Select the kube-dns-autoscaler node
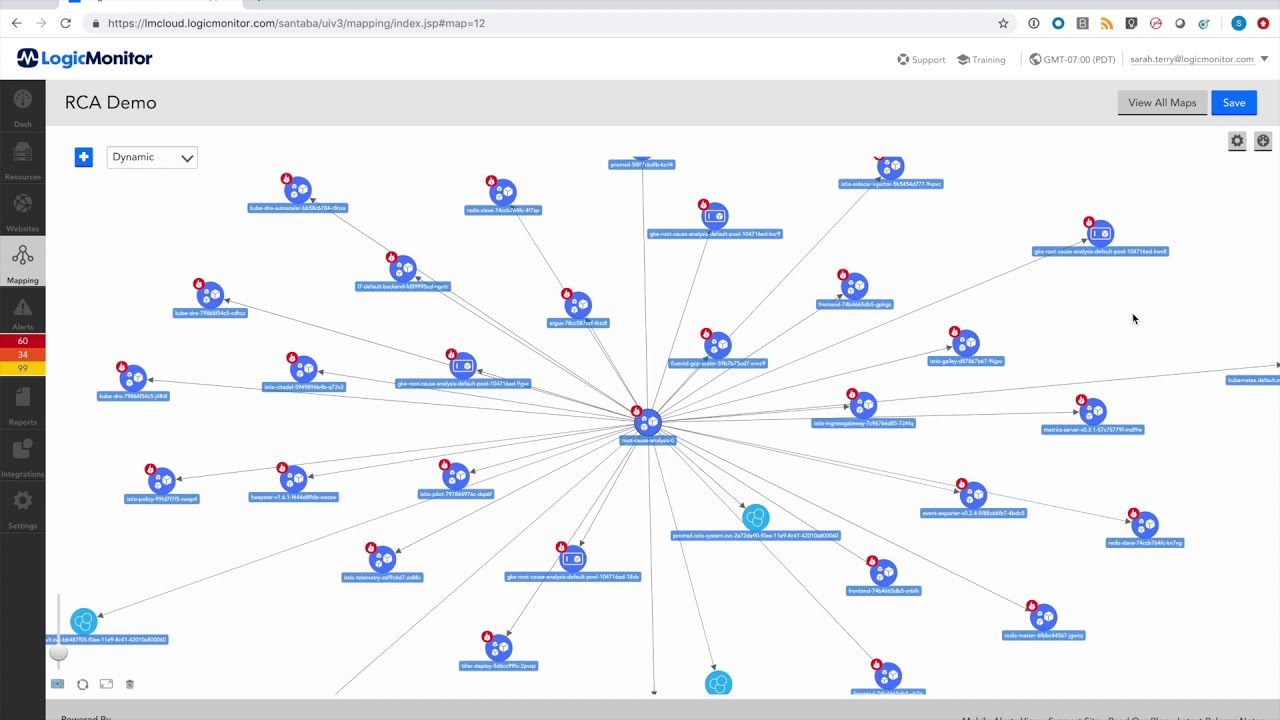 coord(297,189)
